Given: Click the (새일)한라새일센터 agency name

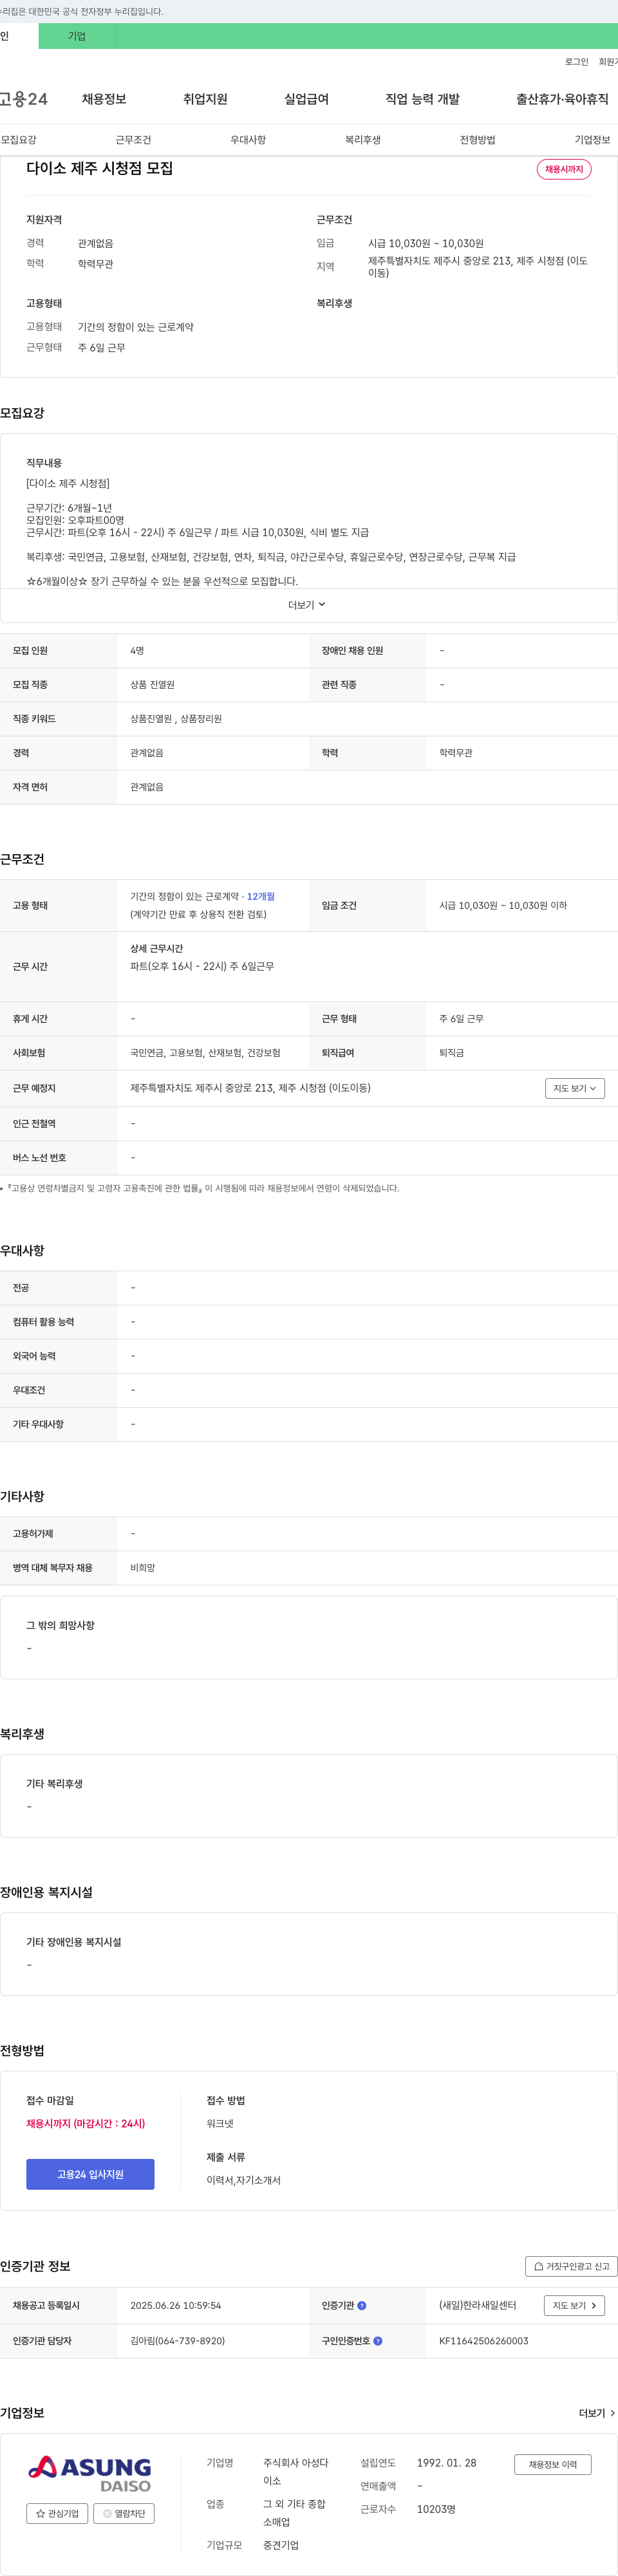Looking at the screenshot, I should pos(478,2305).
